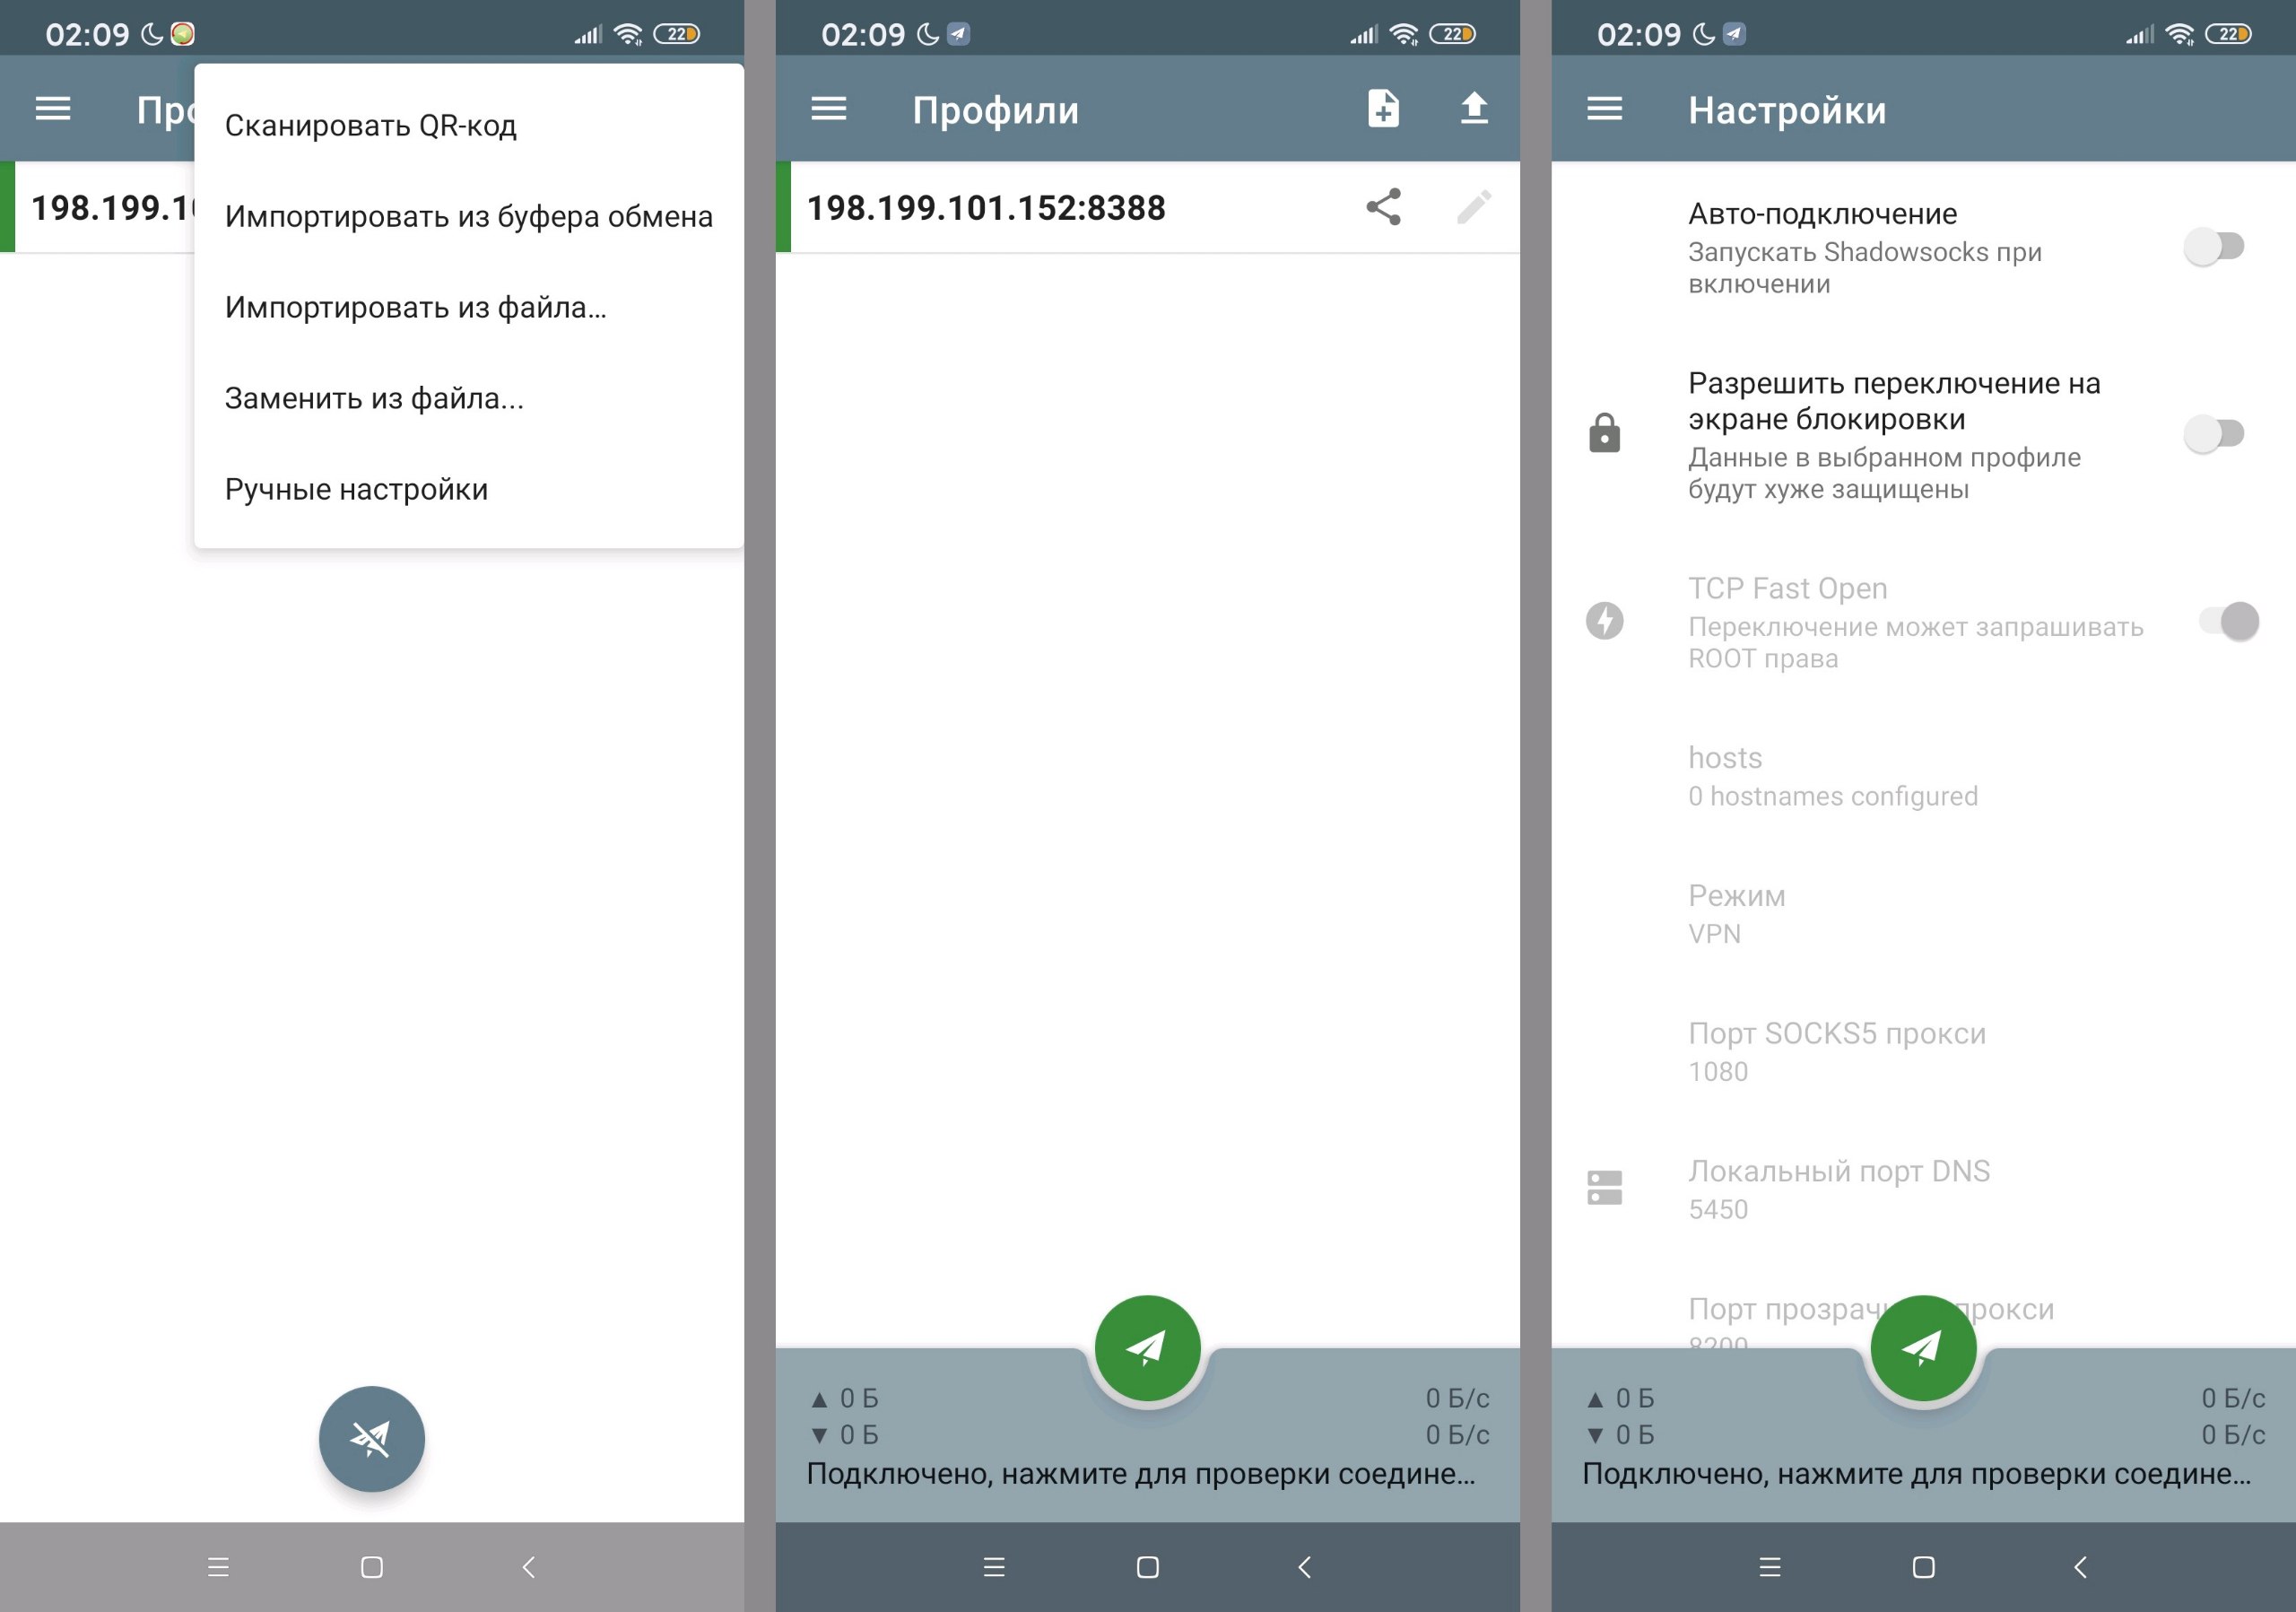Select "Заменить из файла..." menu entry

468,398
